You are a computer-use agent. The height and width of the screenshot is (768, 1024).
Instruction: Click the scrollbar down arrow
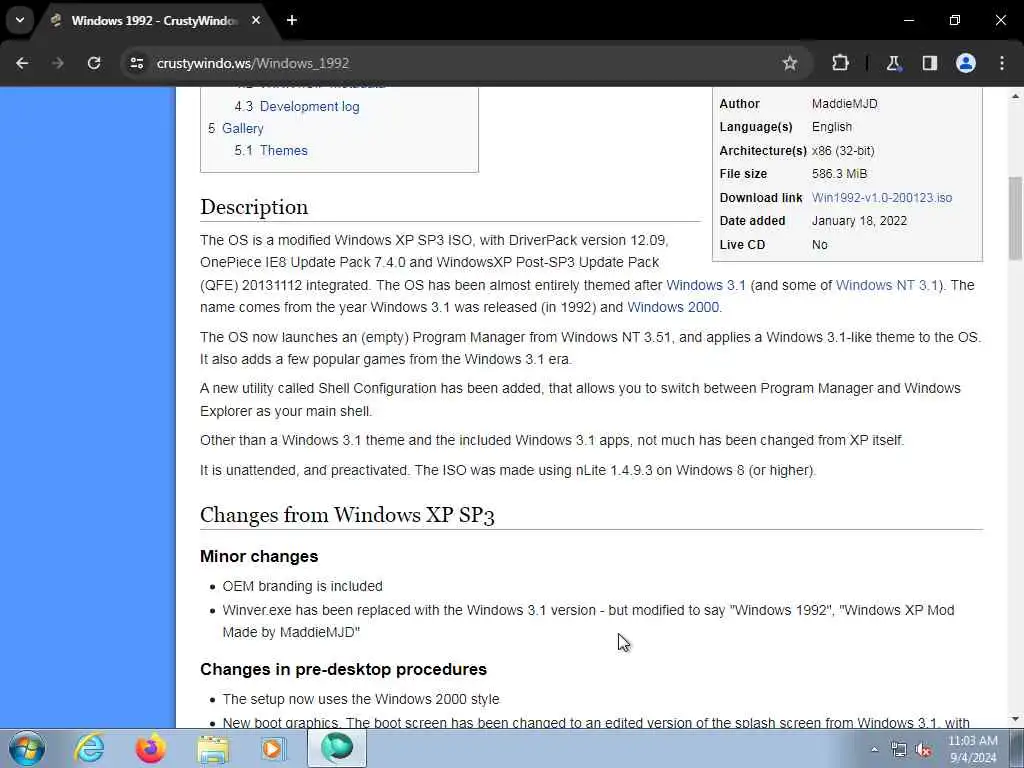[x=1016, y=720]
